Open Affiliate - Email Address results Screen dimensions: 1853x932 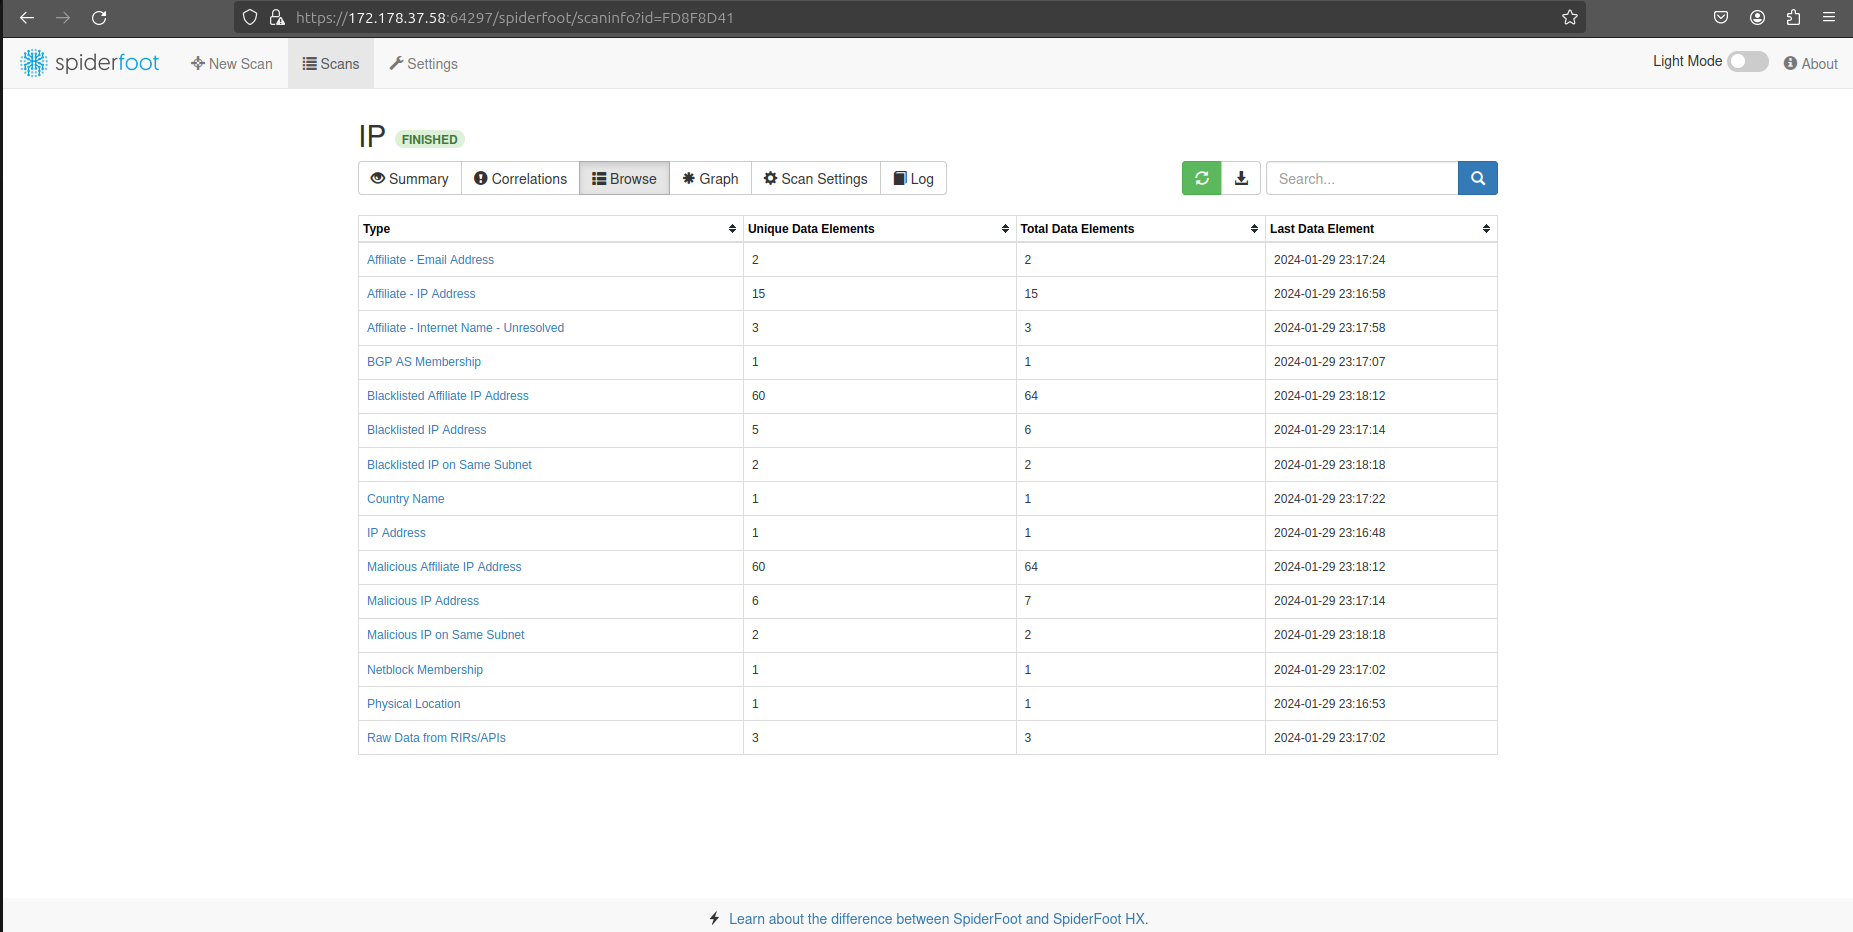click(430, 260)
